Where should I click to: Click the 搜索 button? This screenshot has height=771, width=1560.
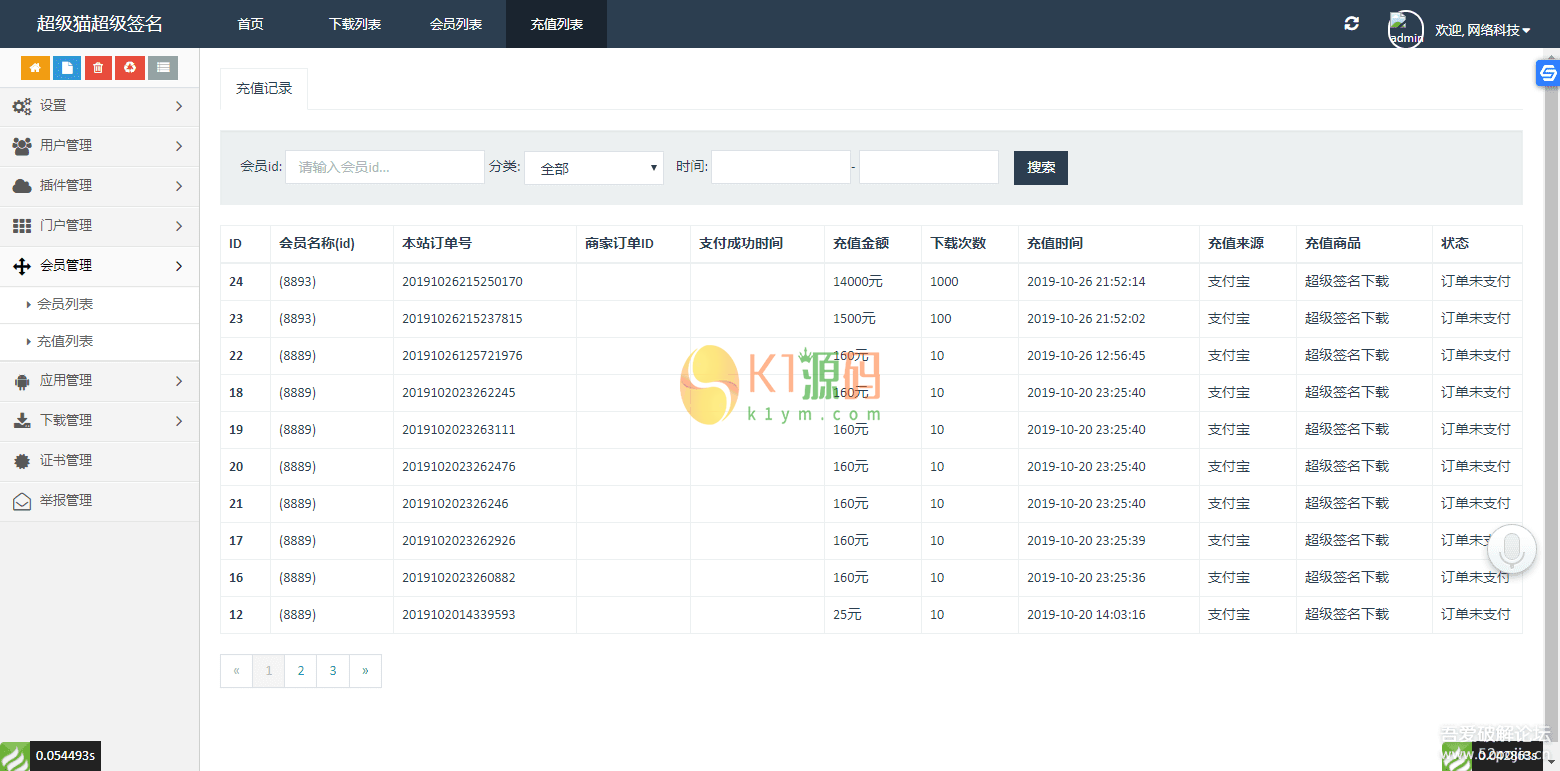(1040, 167)
